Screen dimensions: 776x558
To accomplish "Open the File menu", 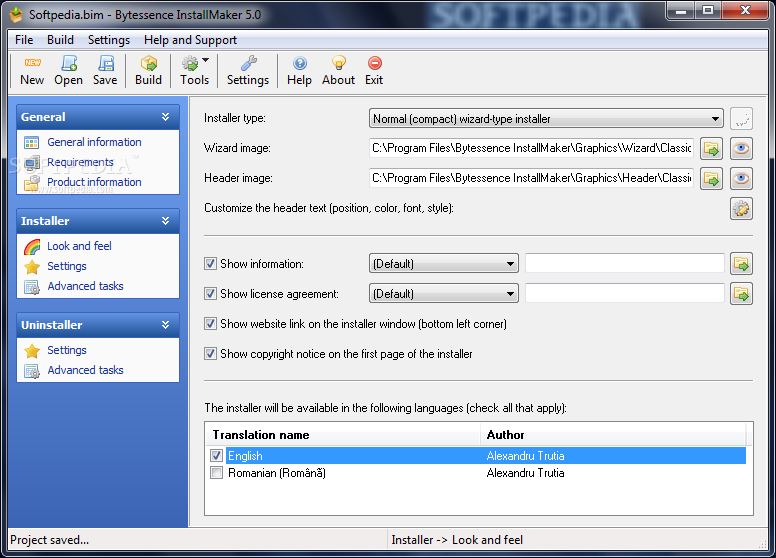I will tap(24, 40).
